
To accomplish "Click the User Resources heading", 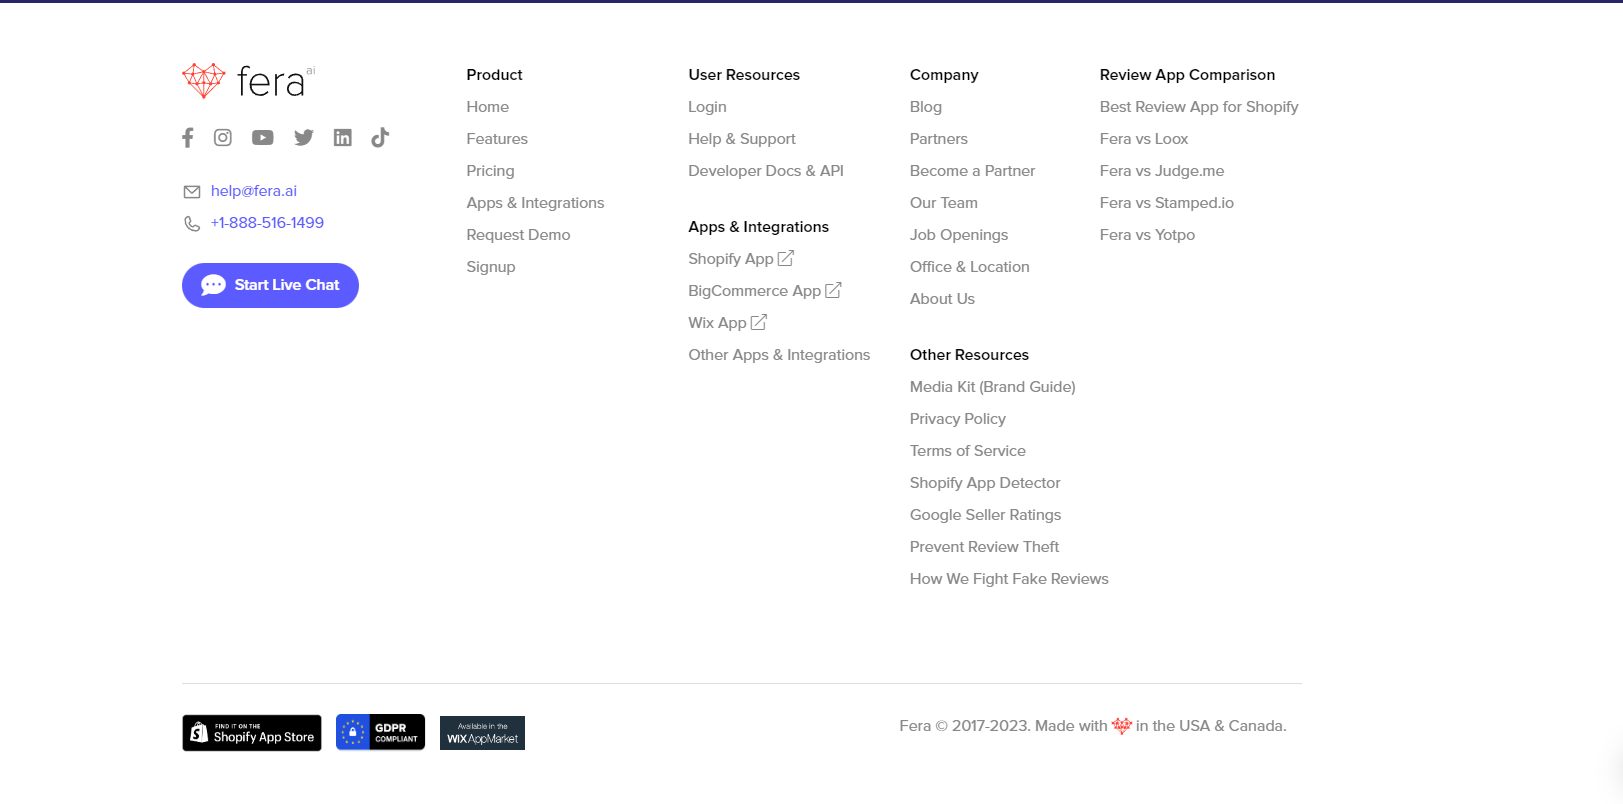I will tap(744, 75).
